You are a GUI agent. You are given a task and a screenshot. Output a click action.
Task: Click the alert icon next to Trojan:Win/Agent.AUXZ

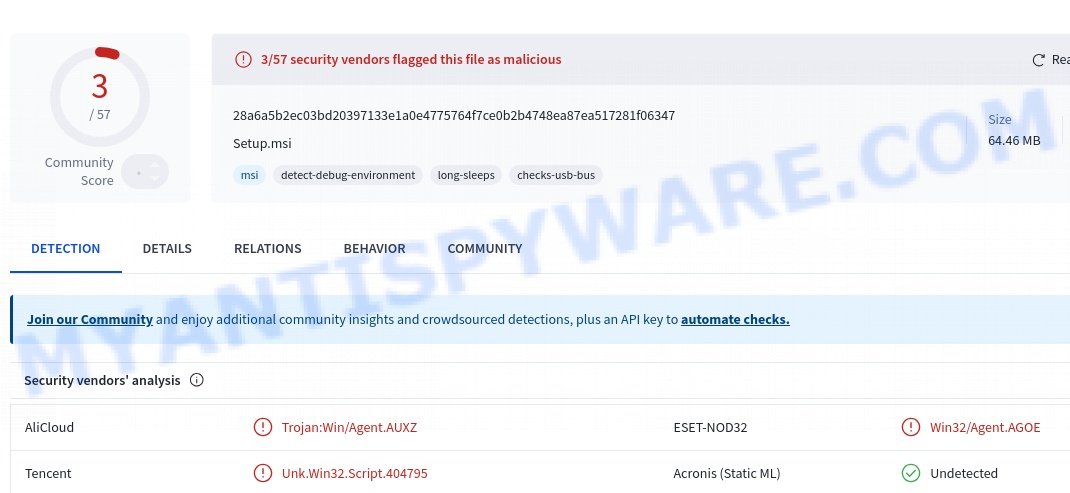262,427
